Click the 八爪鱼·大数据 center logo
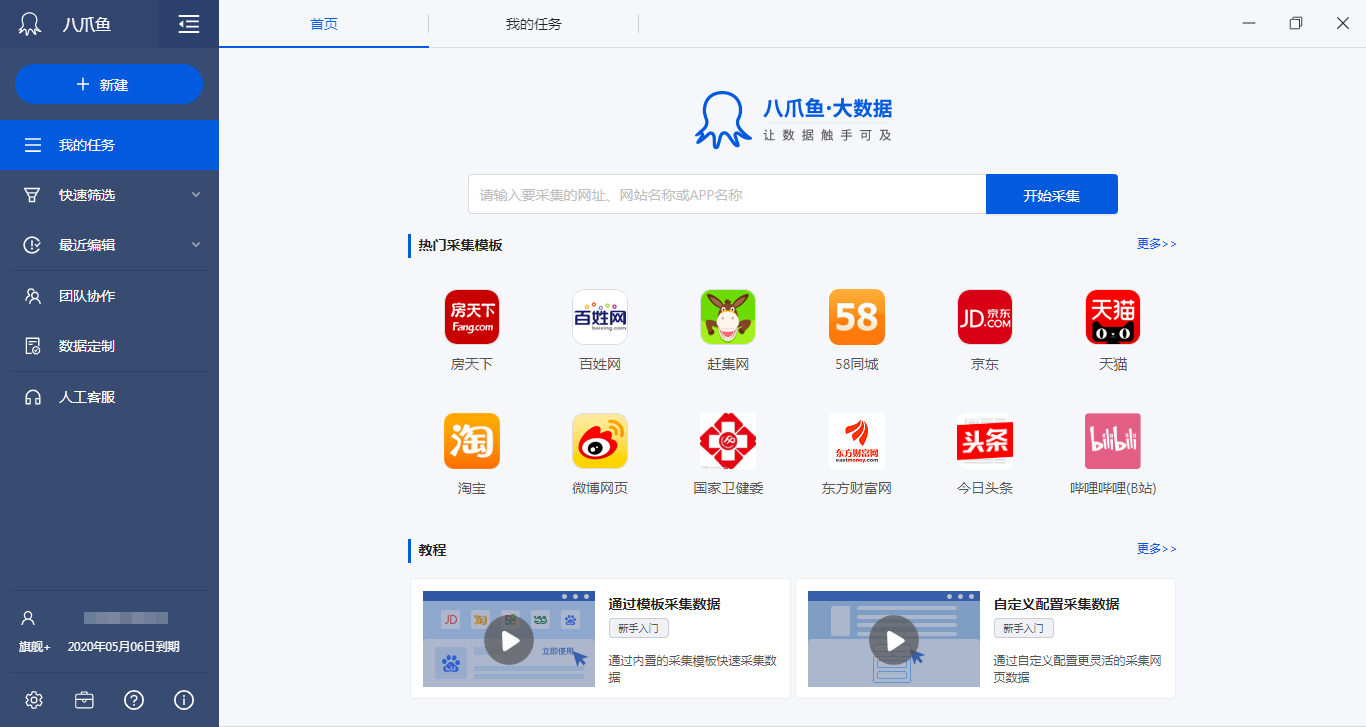Viewport: 1366px width, 727px height. click(794, 120)
